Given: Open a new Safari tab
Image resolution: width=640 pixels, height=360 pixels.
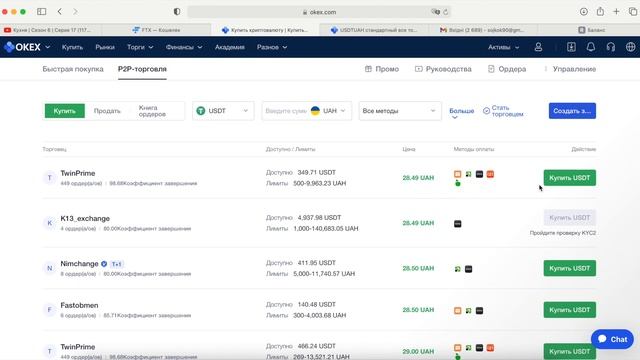Looking at the screenshot, I should pos(616,12).
